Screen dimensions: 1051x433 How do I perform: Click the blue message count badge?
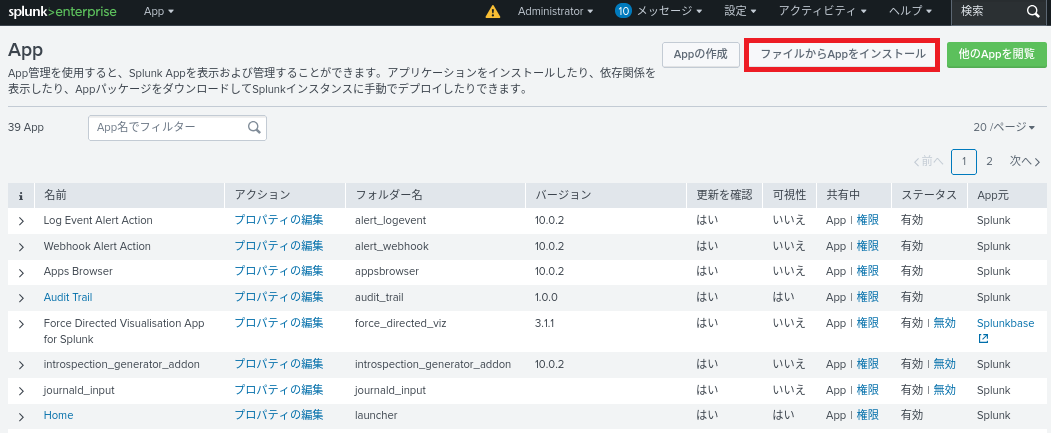(623, 11)
